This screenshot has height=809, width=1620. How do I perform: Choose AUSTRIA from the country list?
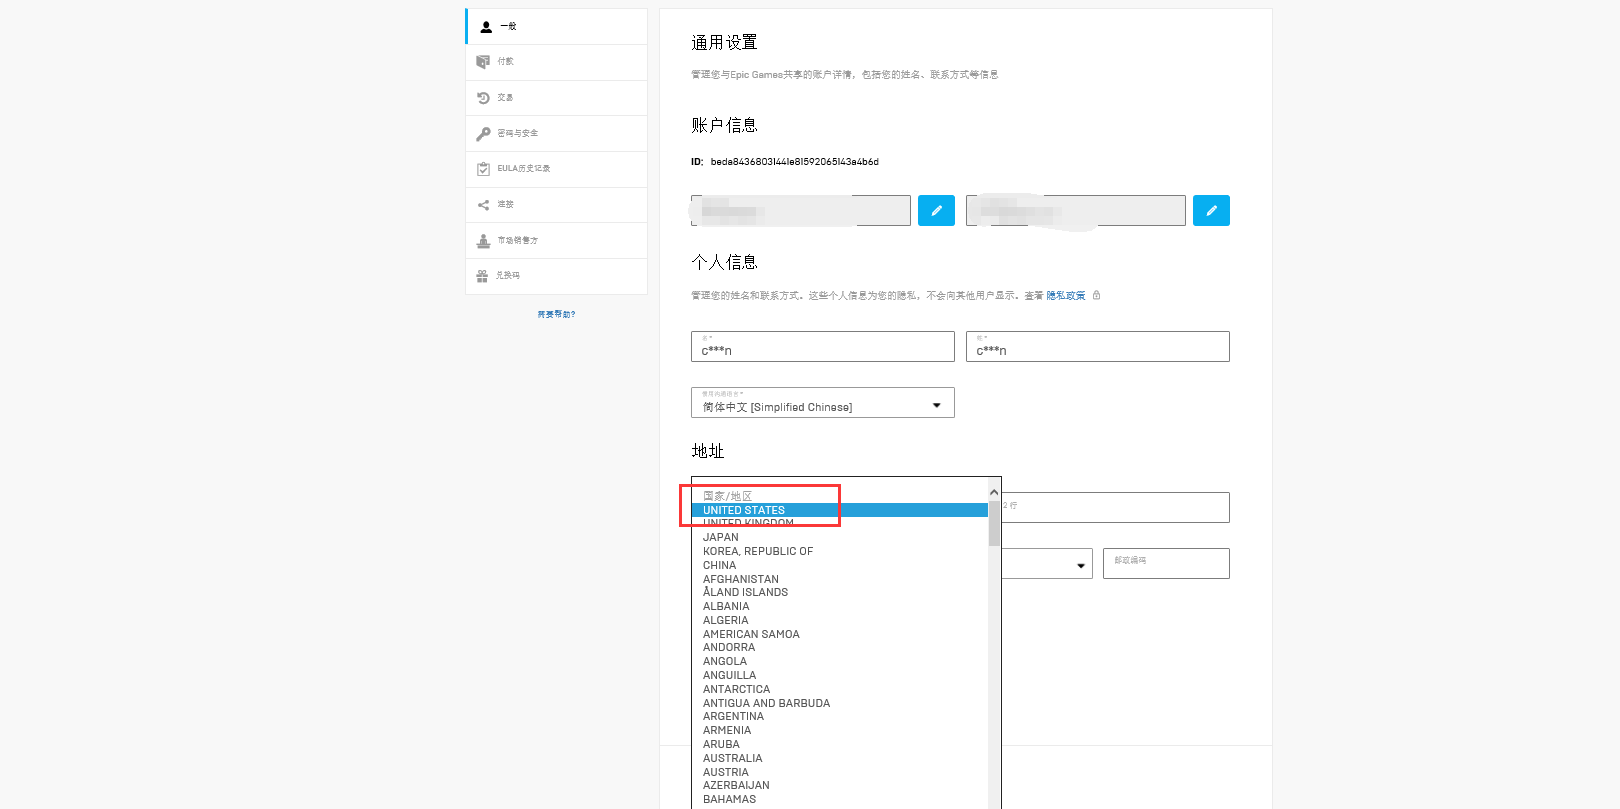(840, 772)
